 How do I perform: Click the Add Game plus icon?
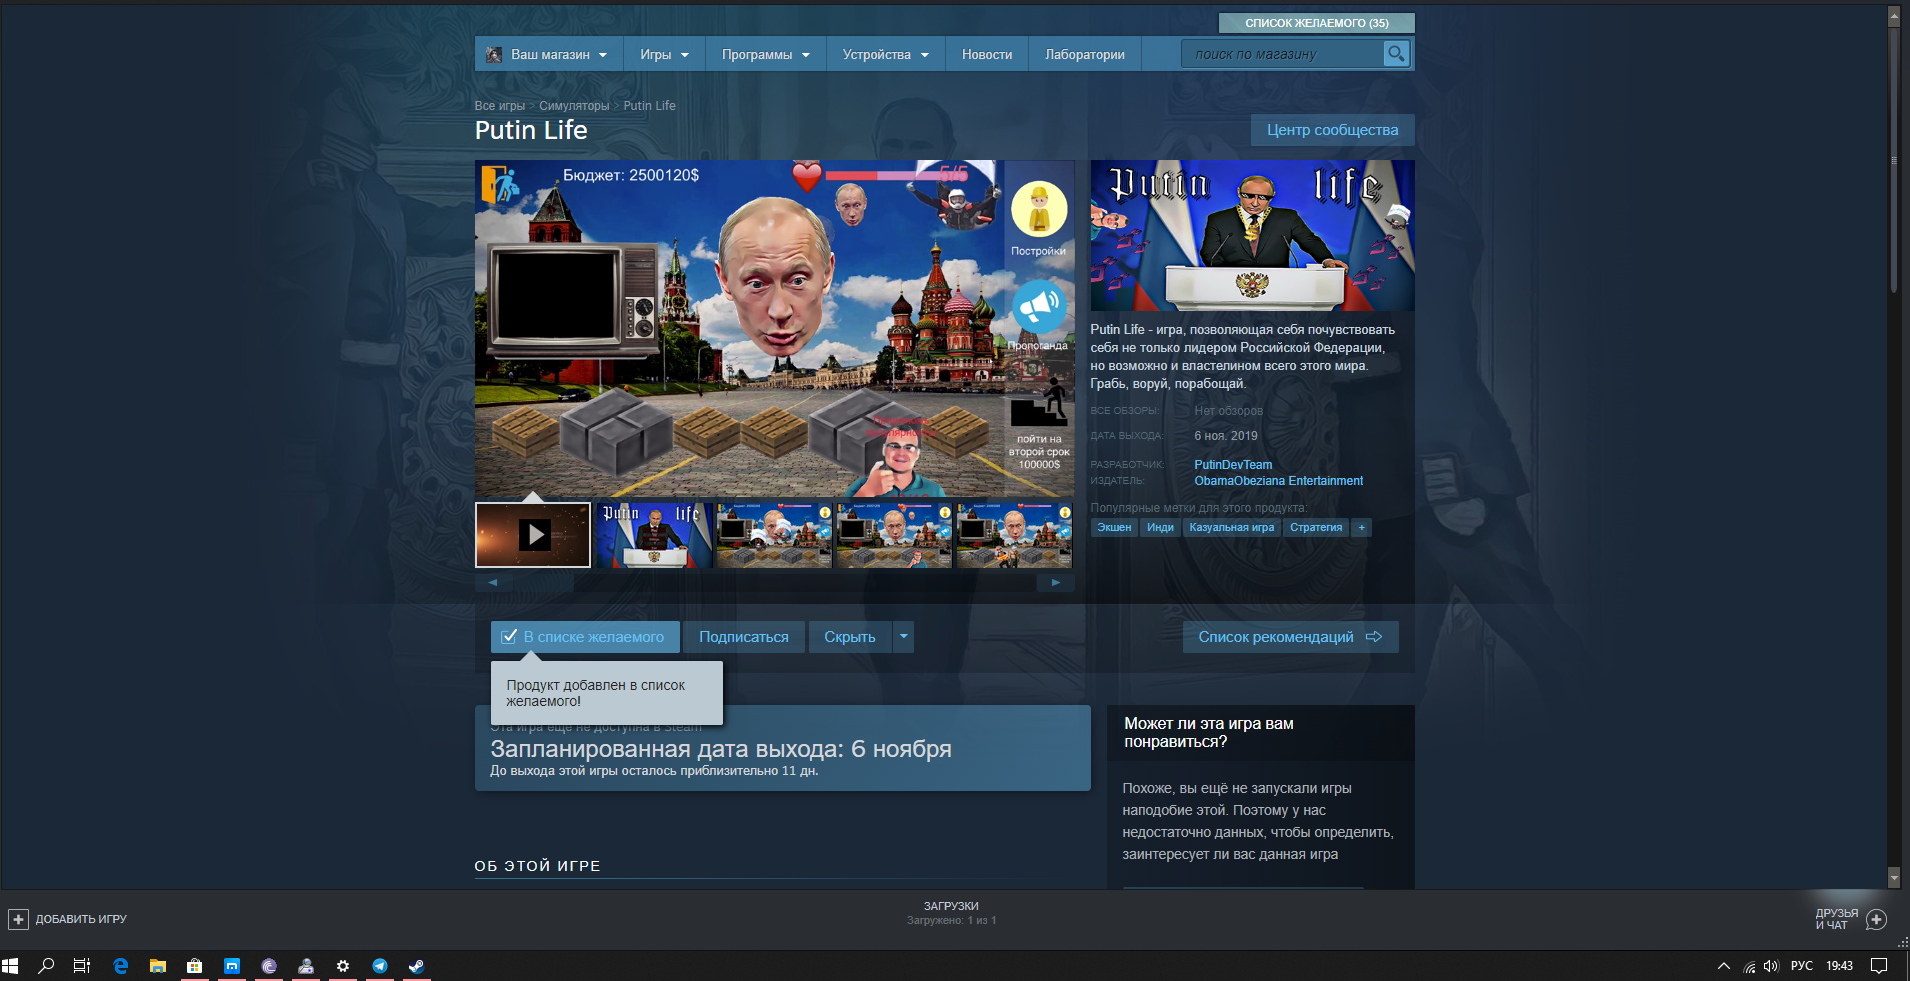coord(18,919)
